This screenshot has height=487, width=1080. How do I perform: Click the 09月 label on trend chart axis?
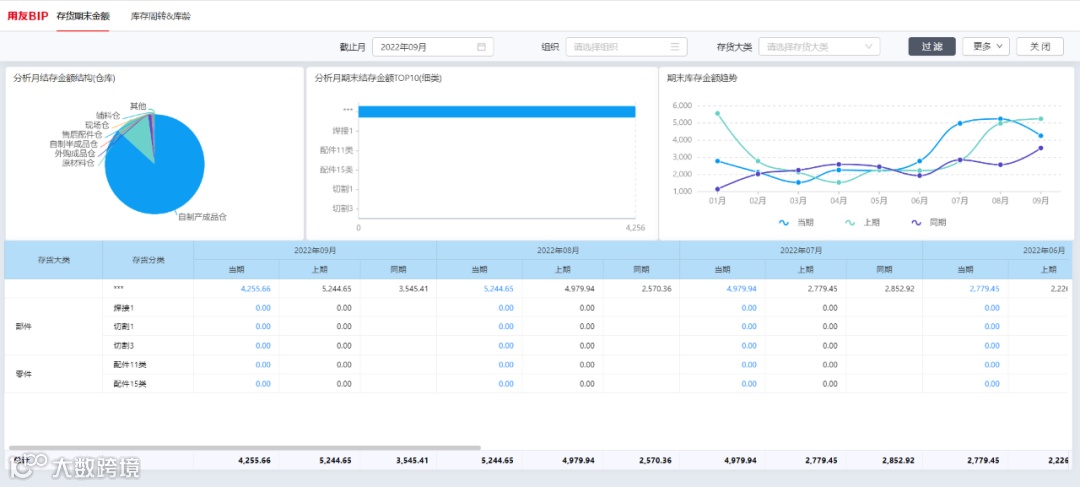pyautogui.click(x=1041, y=201)
